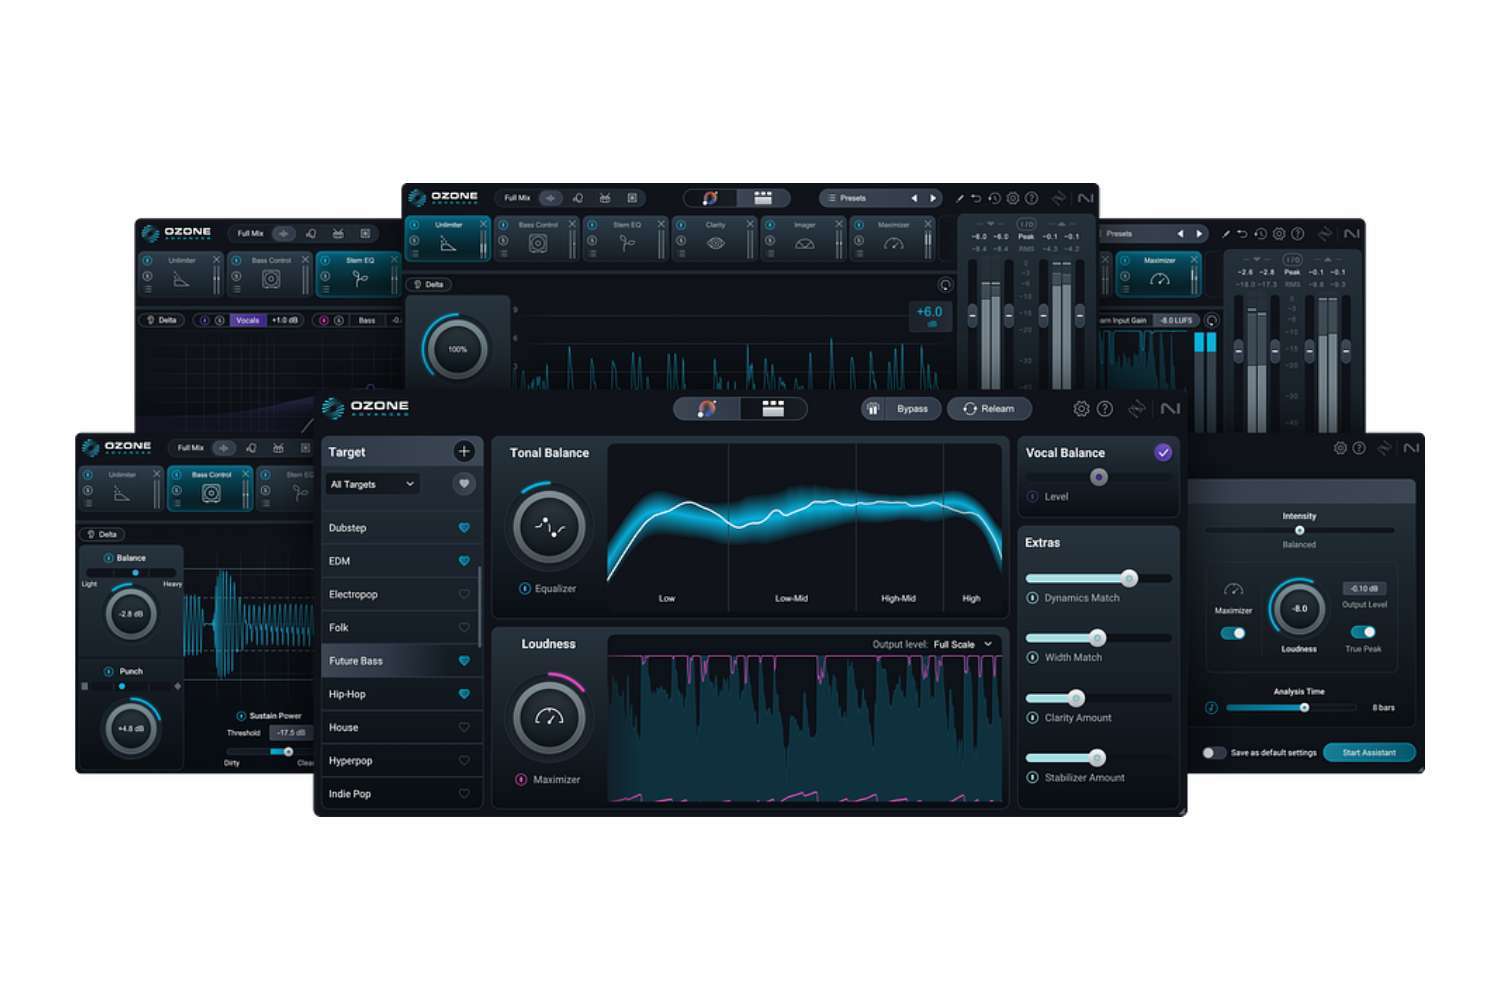Select the Folk target

click(x=399, y=627)
